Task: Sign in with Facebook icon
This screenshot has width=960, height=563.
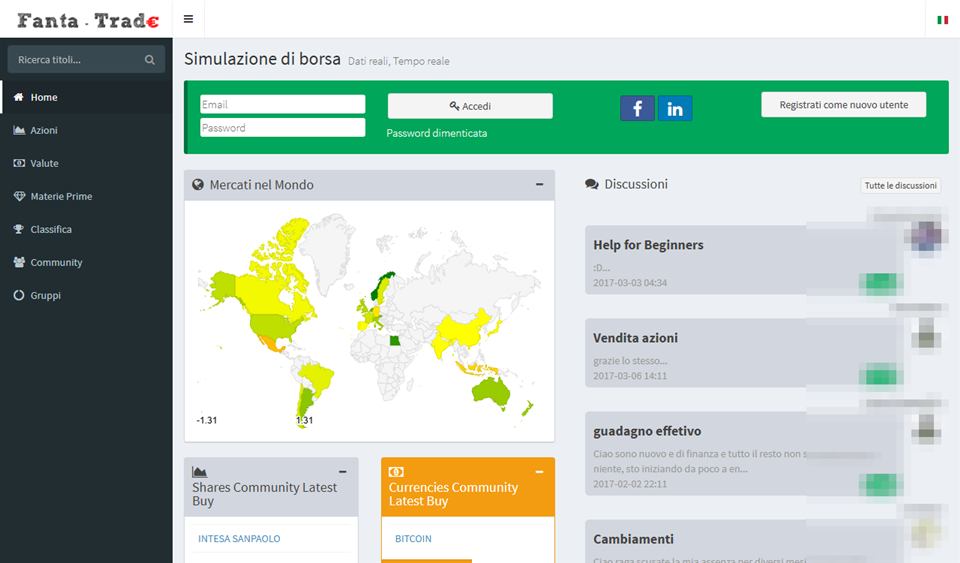Action: 637,108
